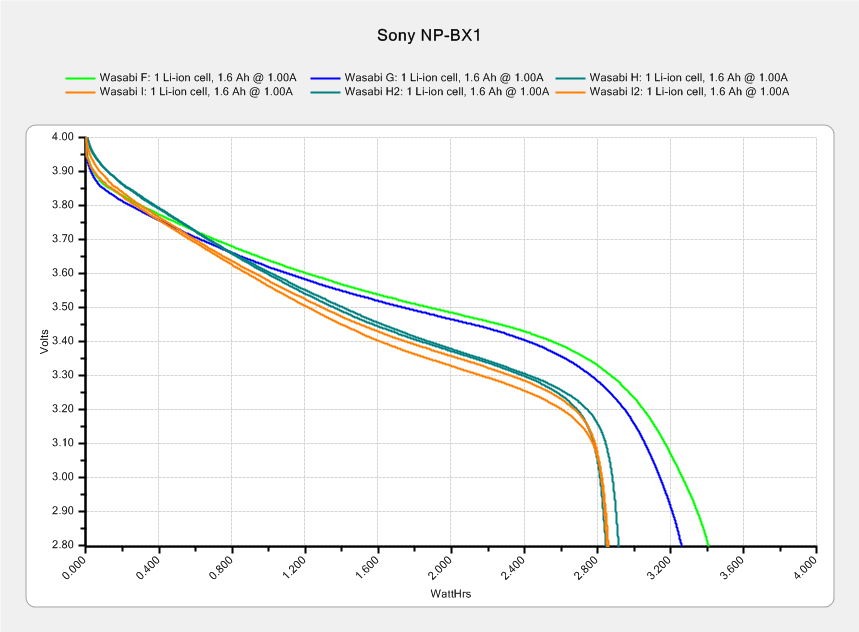This screenshot has height=632, width=859.
Task: Click the 4.00 tick on Volts axis
Action: coord(62,137)
